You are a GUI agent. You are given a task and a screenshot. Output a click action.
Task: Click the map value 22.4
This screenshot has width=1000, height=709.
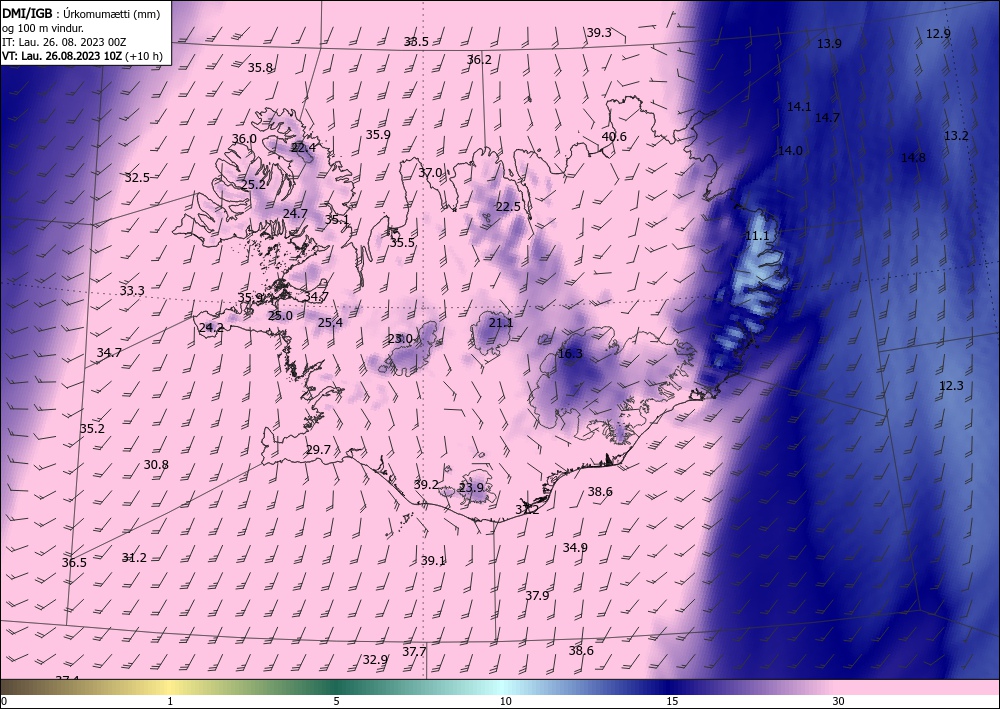tap(303, 148)
